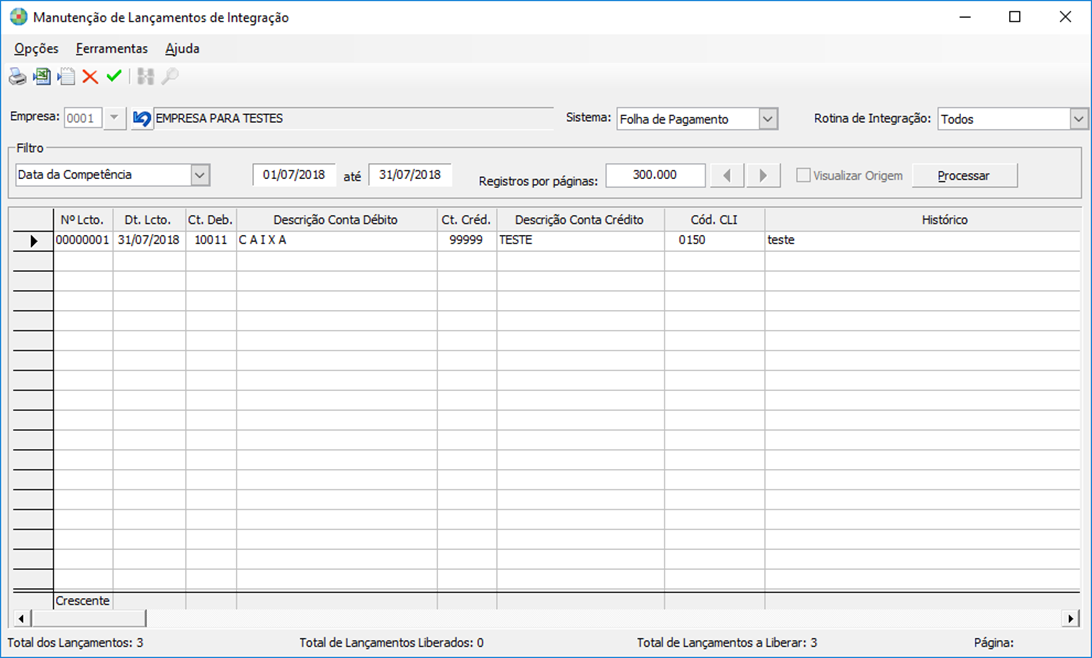Screen dimensions: 1092x658
Task: Click the end date field 31/07/2018
Action: click(x=410, y=175)
